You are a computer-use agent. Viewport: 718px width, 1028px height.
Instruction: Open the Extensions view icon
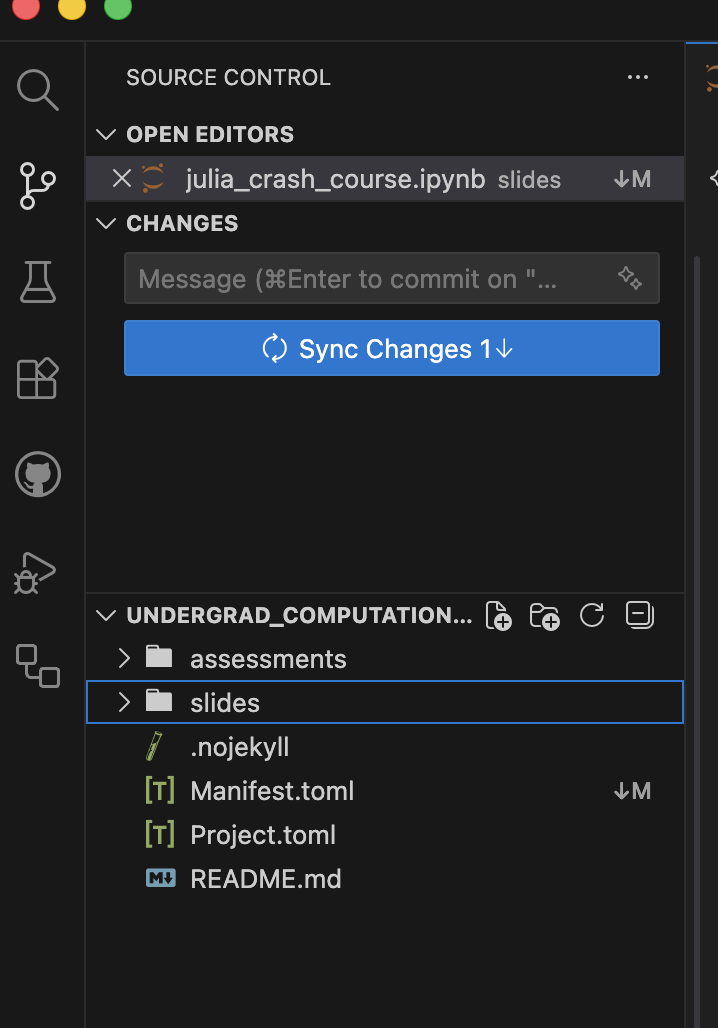click(39, 379)
